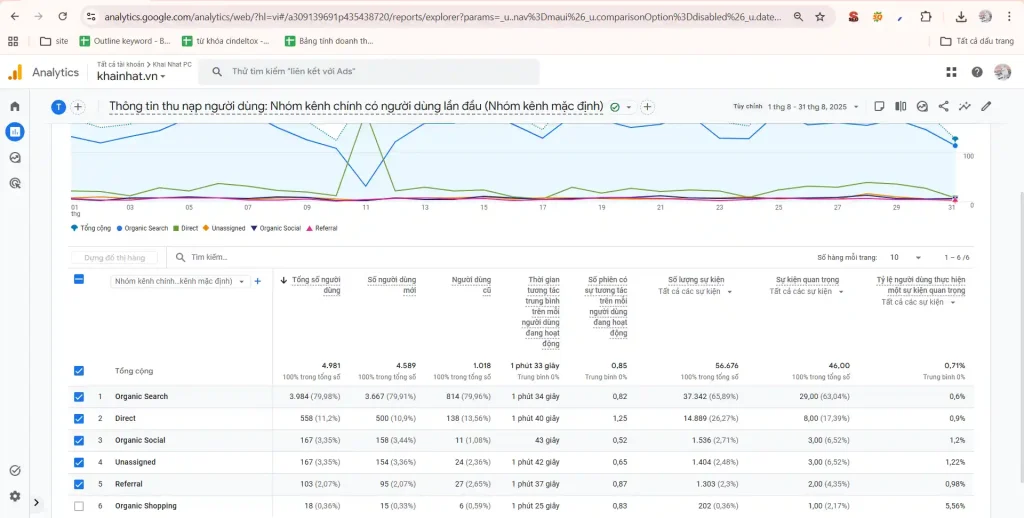
Task: Open the checkmark Insights icon near sidebar bottom
Action: click(x=14, y=470)
